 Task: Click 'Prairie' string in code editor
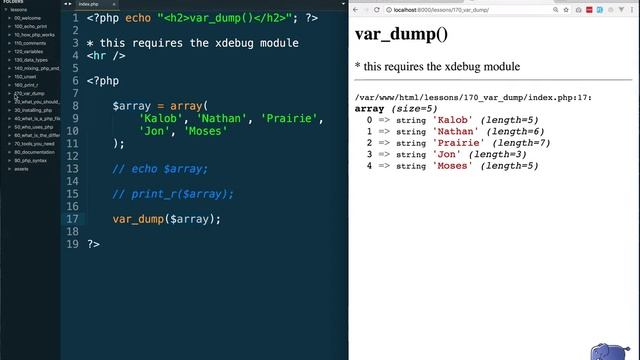click(289, 119)
